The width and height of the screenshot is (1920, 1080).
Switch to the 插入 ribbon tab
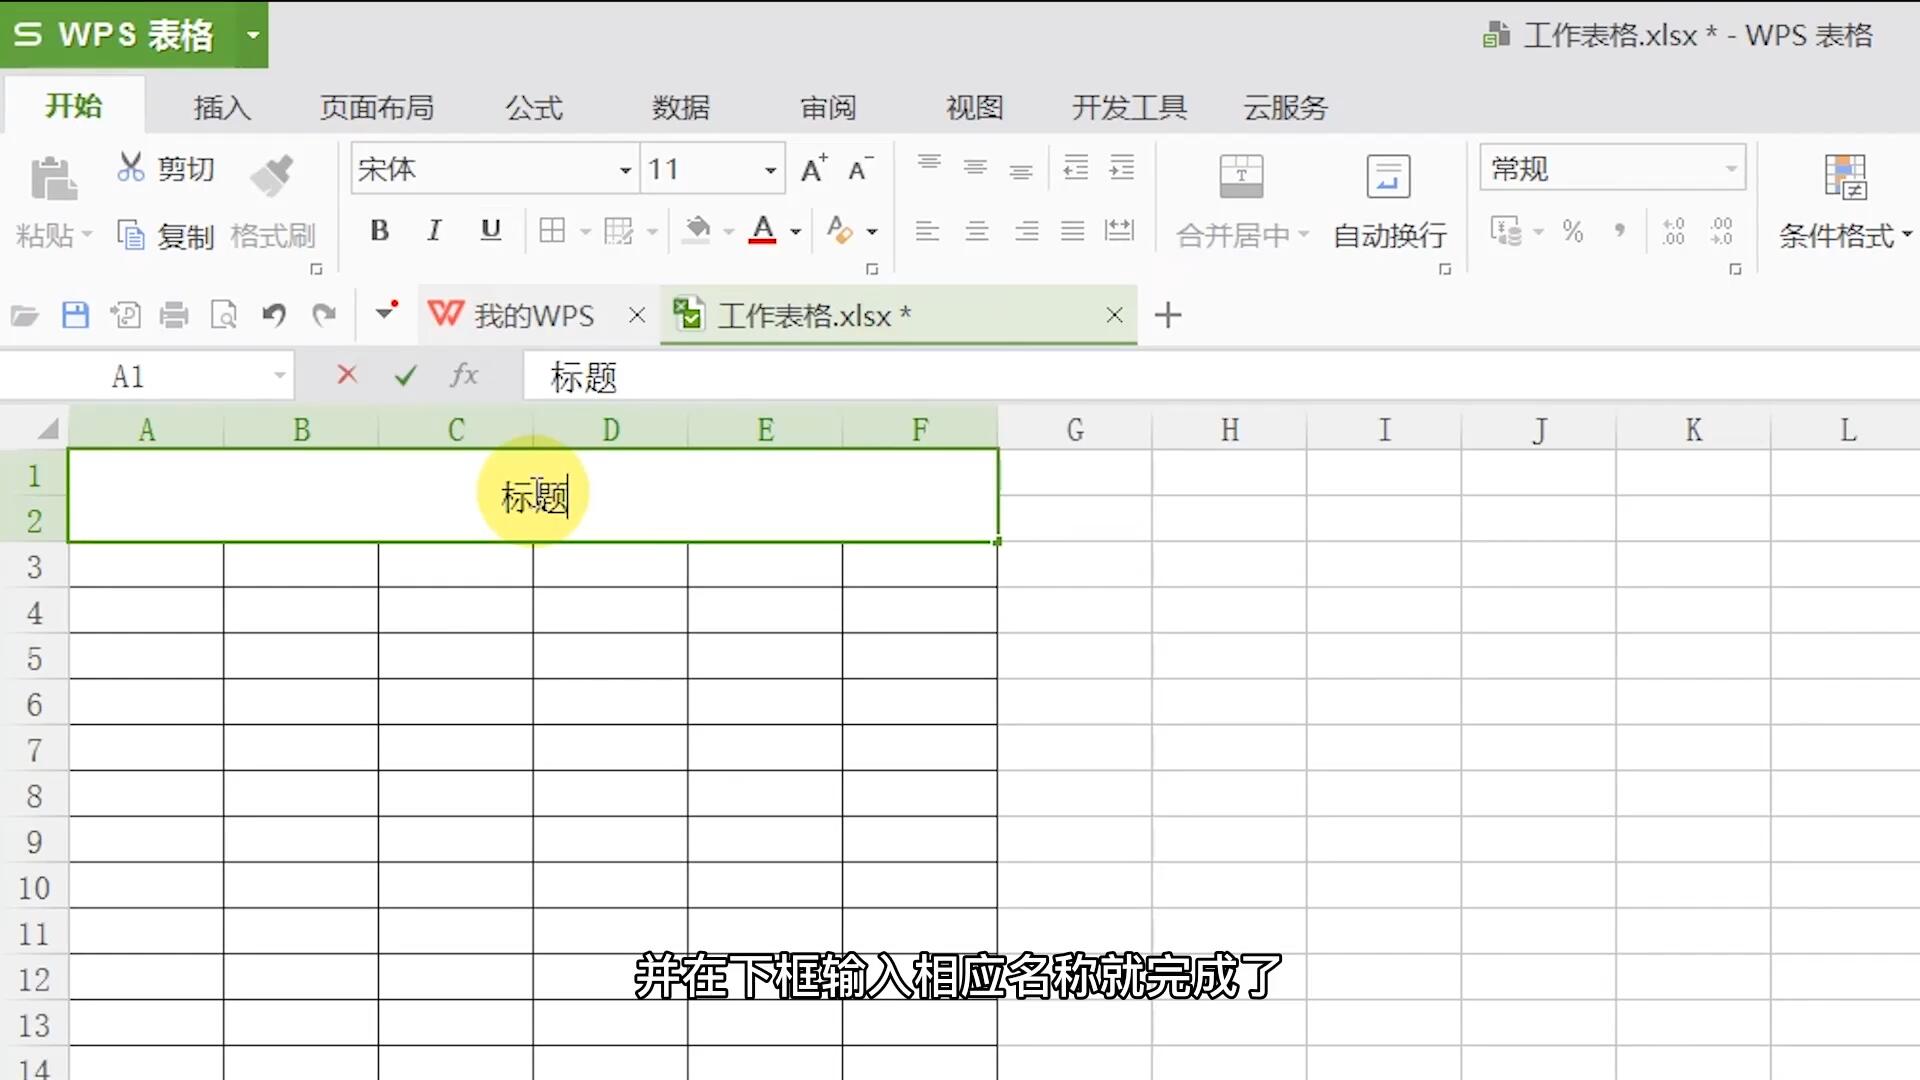pyautogui.click(x=221, y=107)
